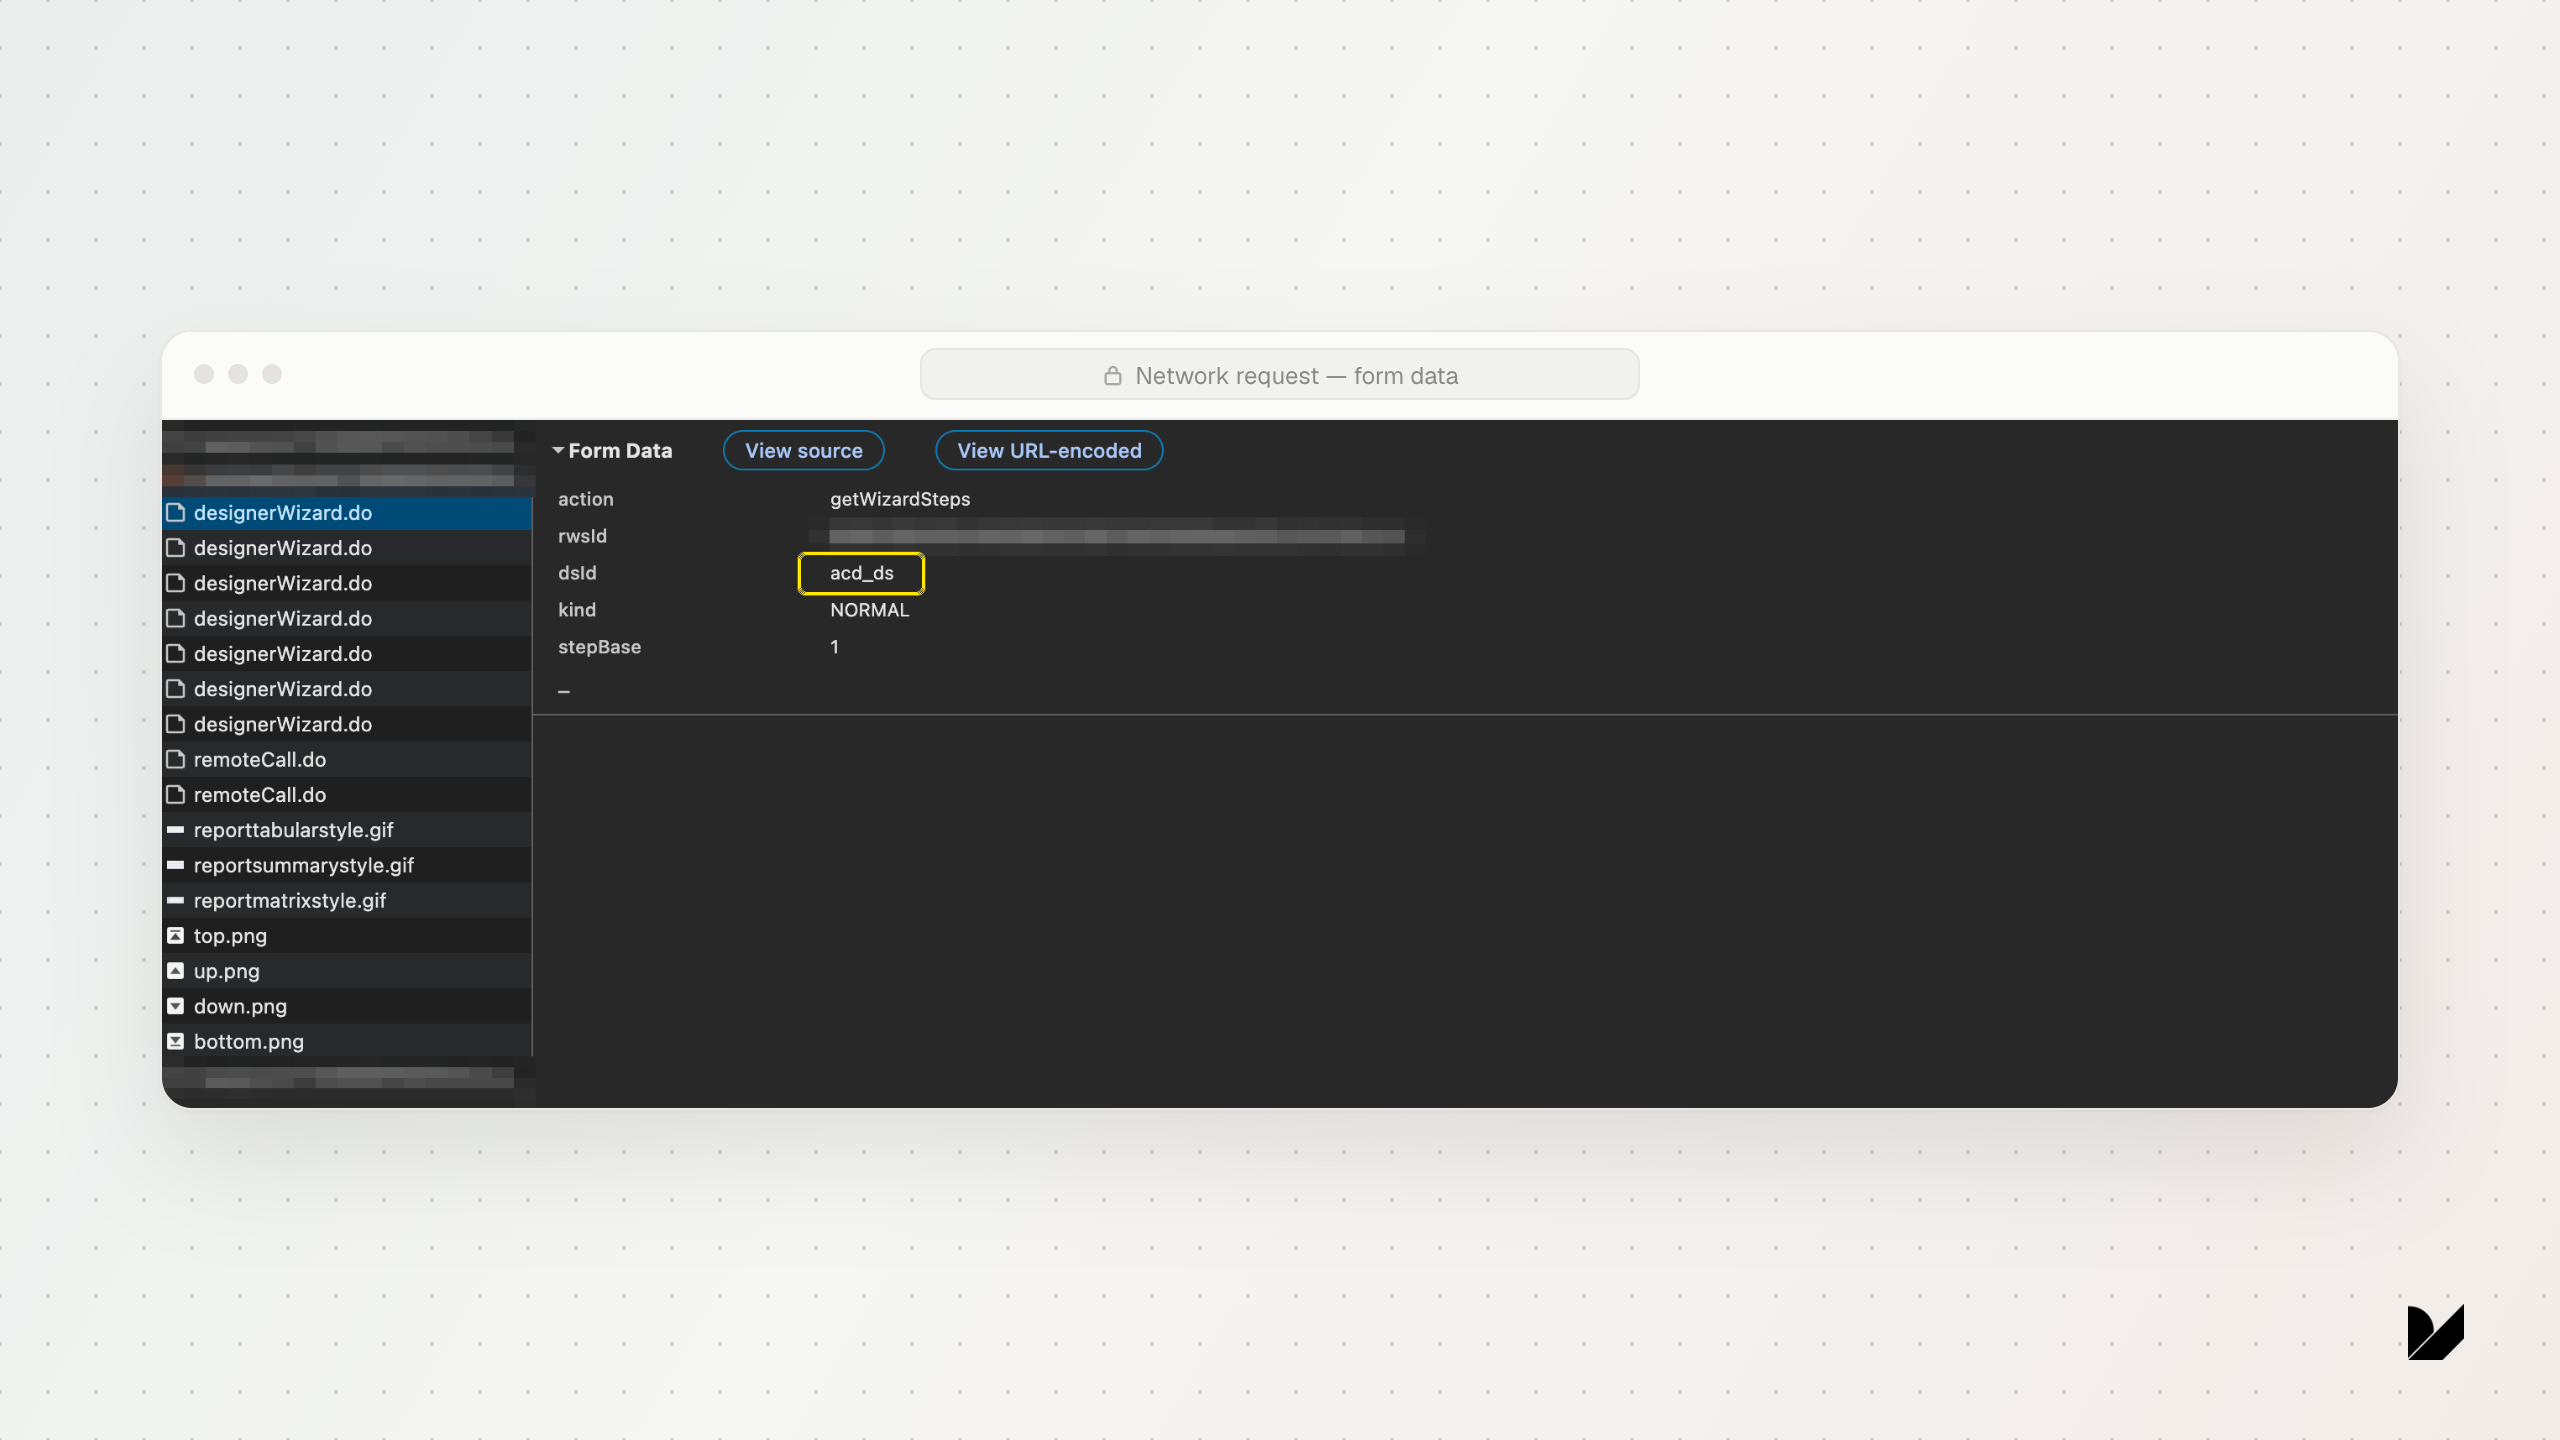Screen dimensions: 2560x1440
Task: Select the highlighted designerWizard.do request
Action: (347, 513)
